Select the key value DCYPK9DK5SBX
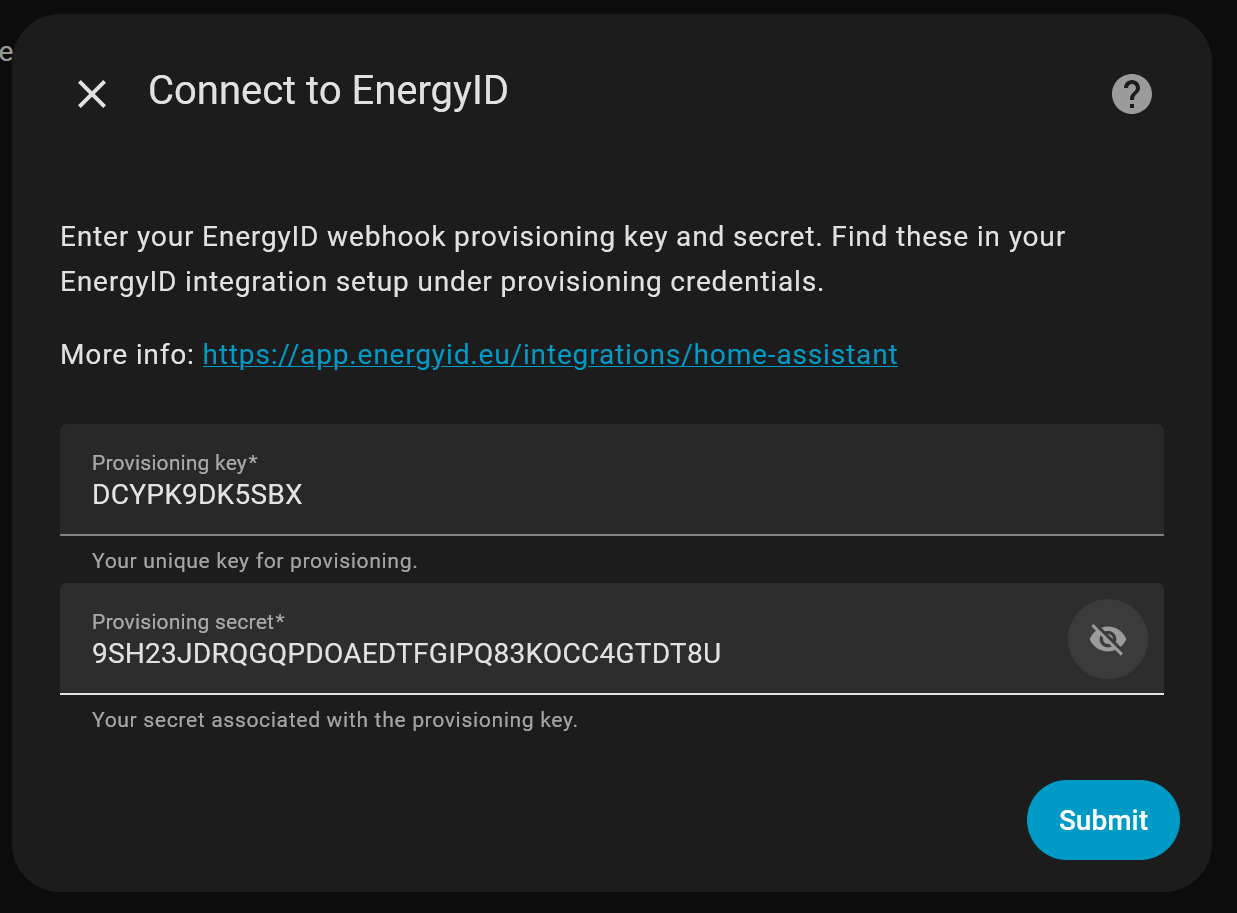This screenshot has height=913, width=1237. click(197, 493)
